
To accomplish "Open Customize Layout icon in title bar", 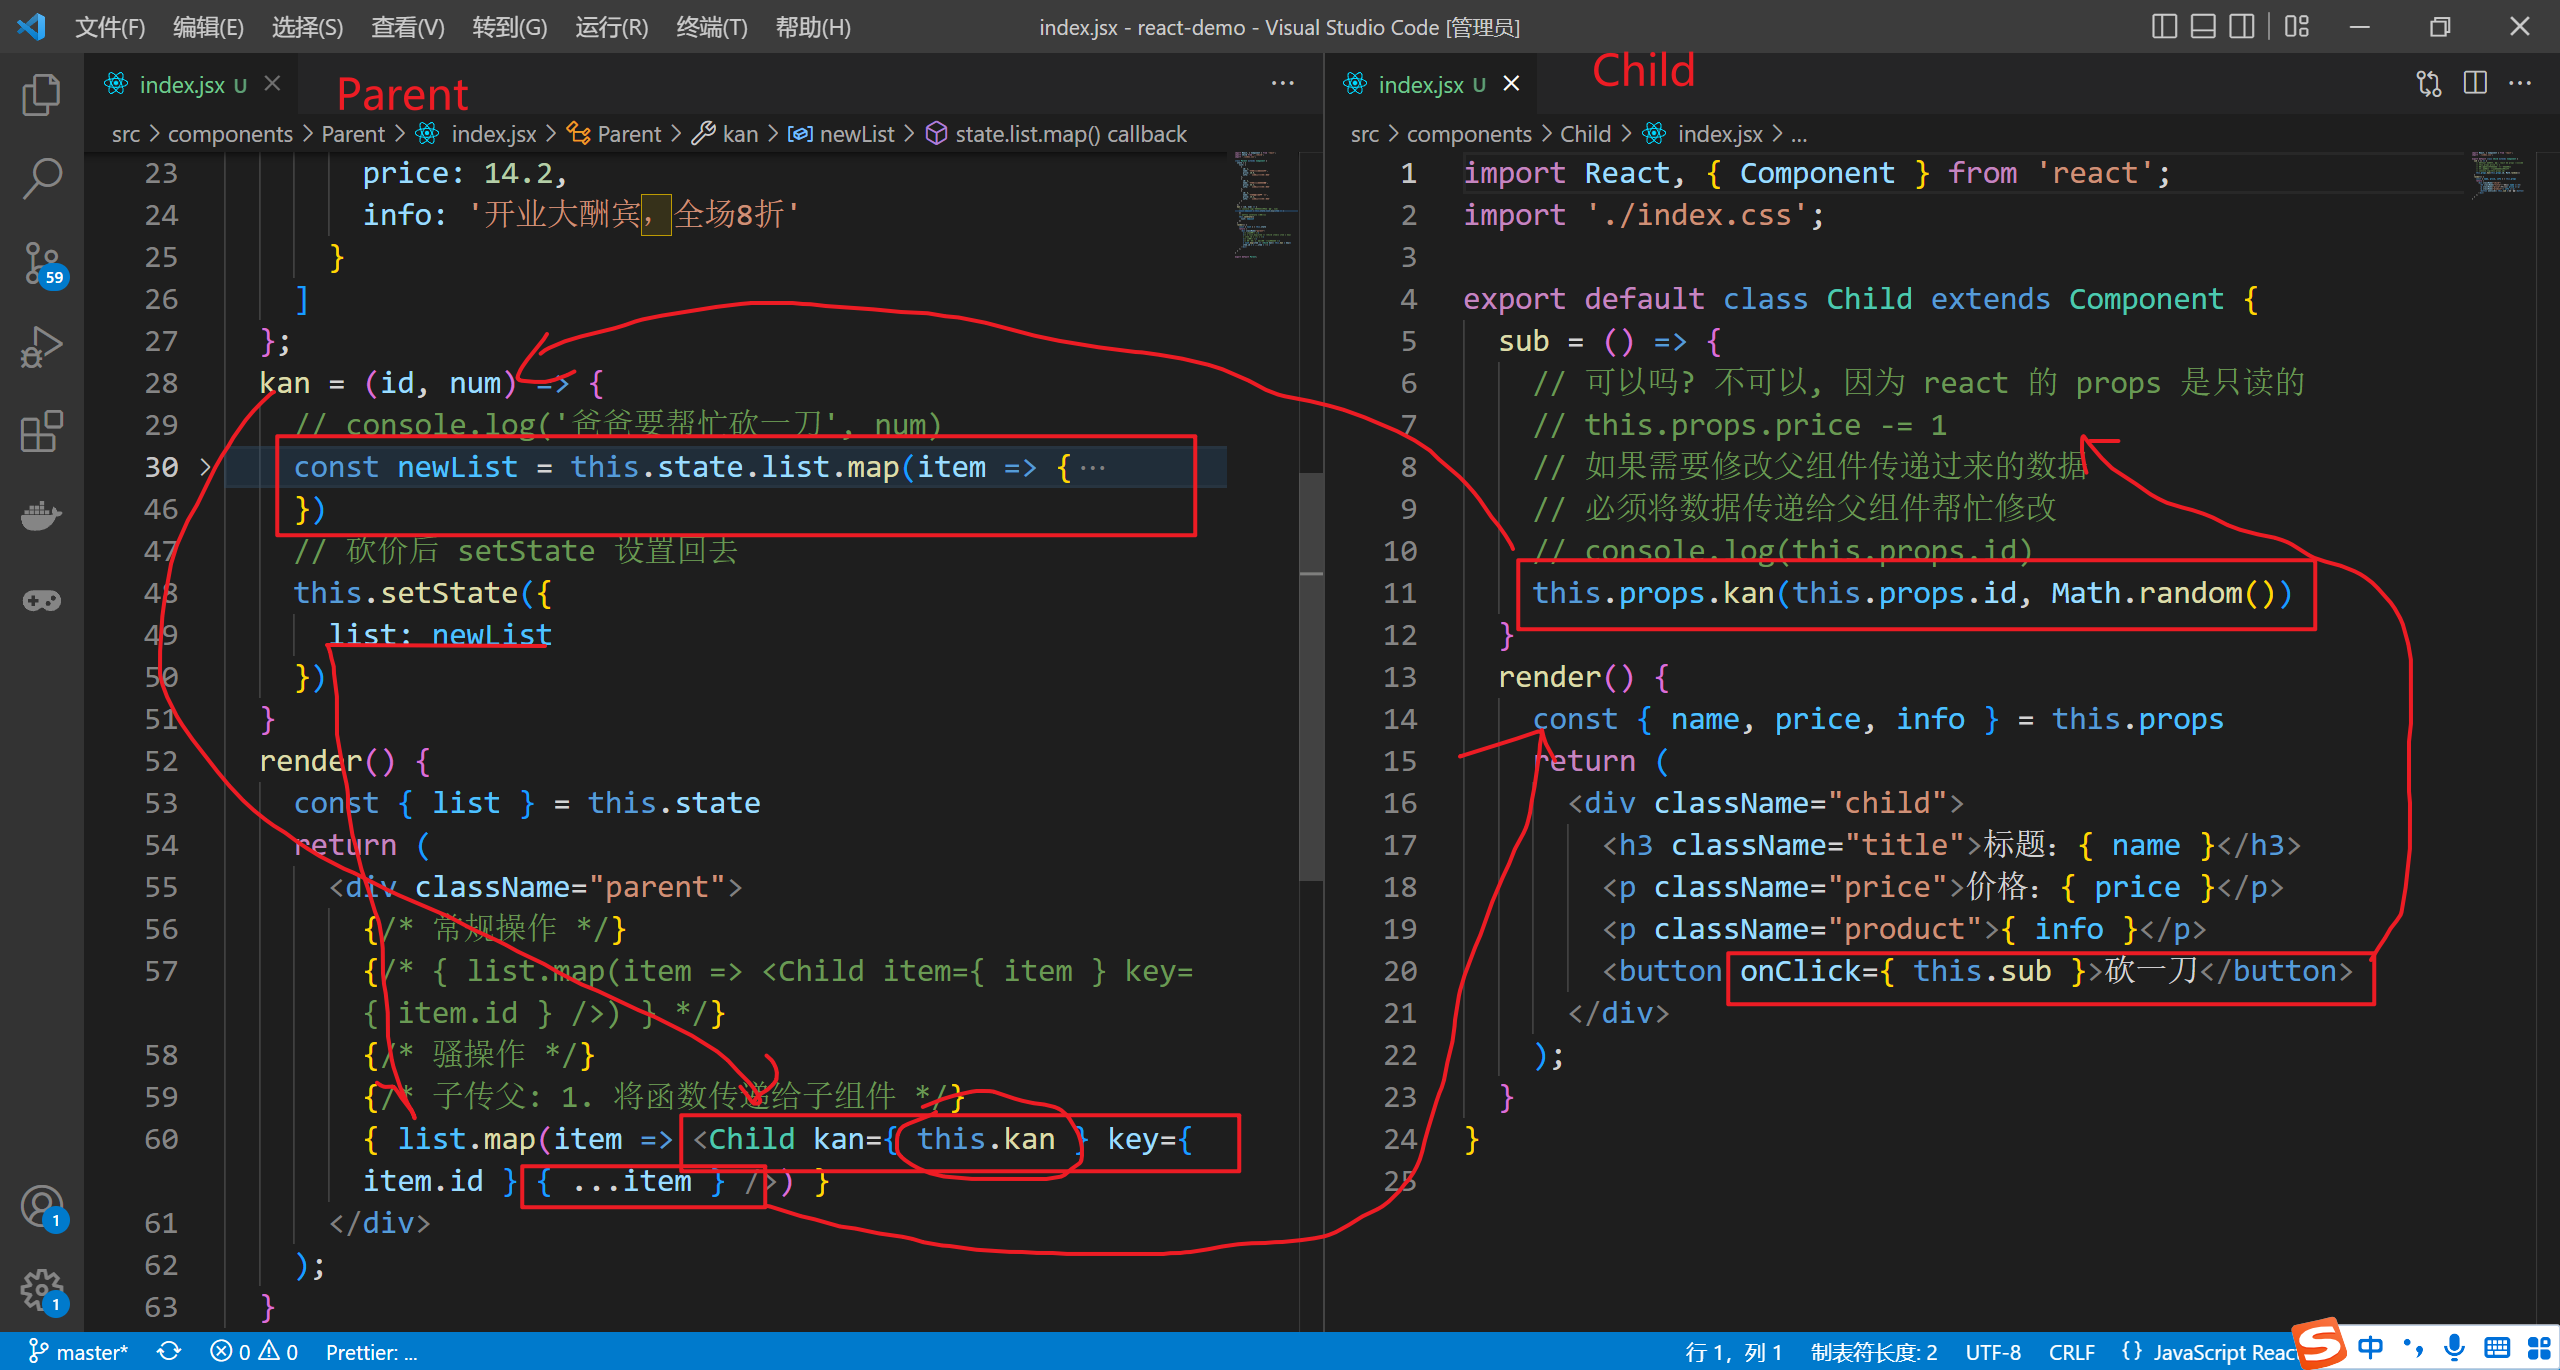I will [x=2297, y=27].
